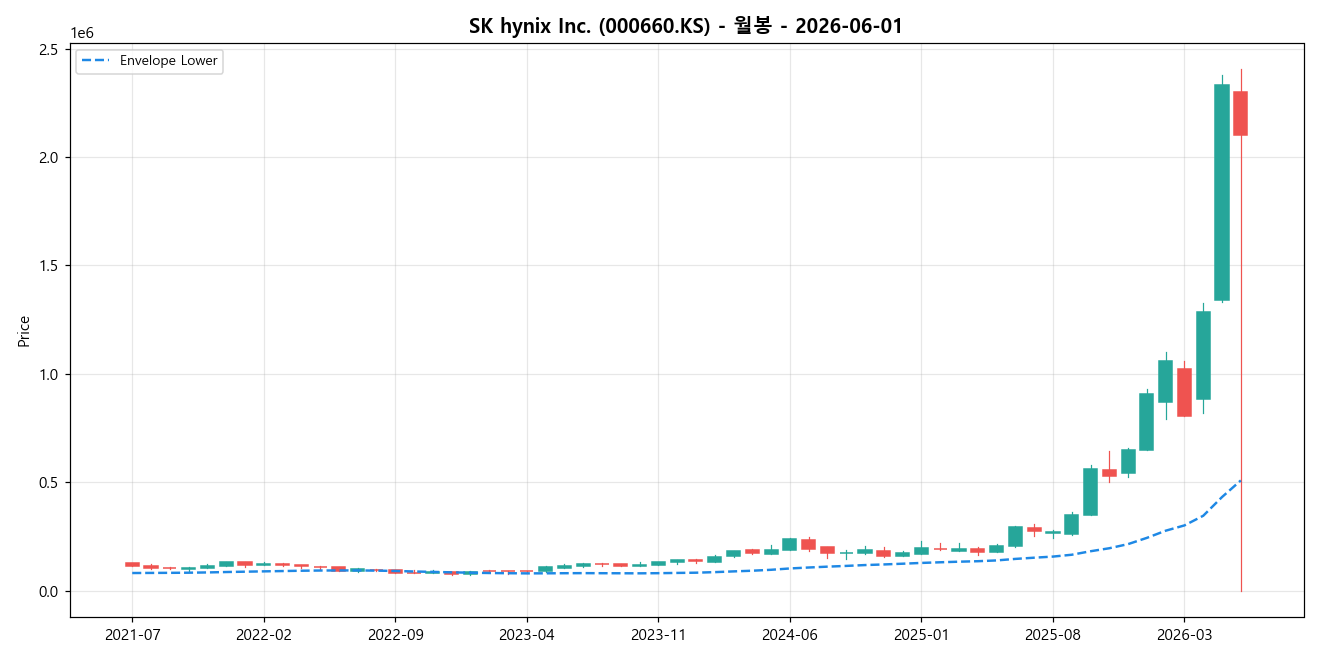Click the 2026-03 x-axis label
This screenshot has height=660, width=1320.
[1184, 634]
